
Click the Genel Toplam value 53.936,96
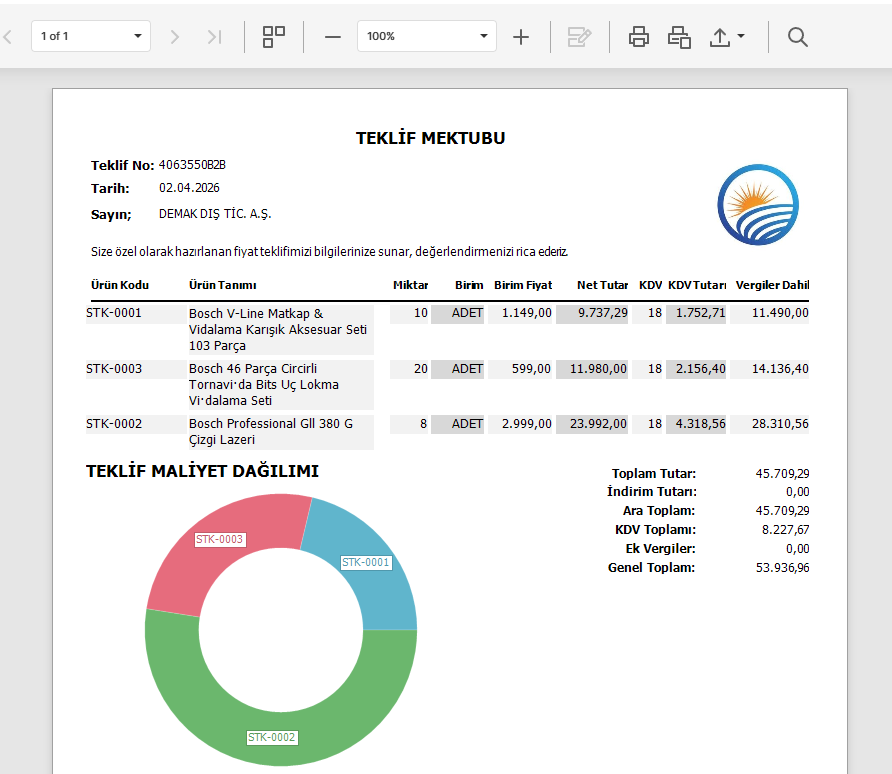click(x=782, y=568)
